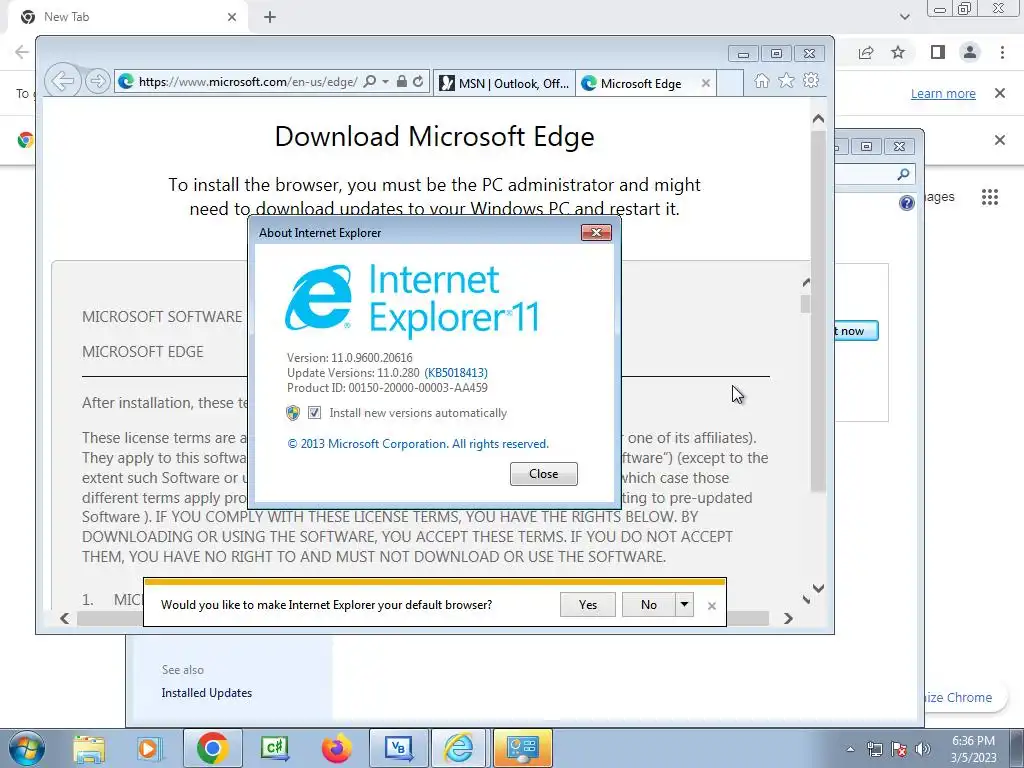The height and width of the screenshot is (768, 1024).
Task: Open the Action Center flag icon
Action: pyautogui.click(x=899, y=749)
